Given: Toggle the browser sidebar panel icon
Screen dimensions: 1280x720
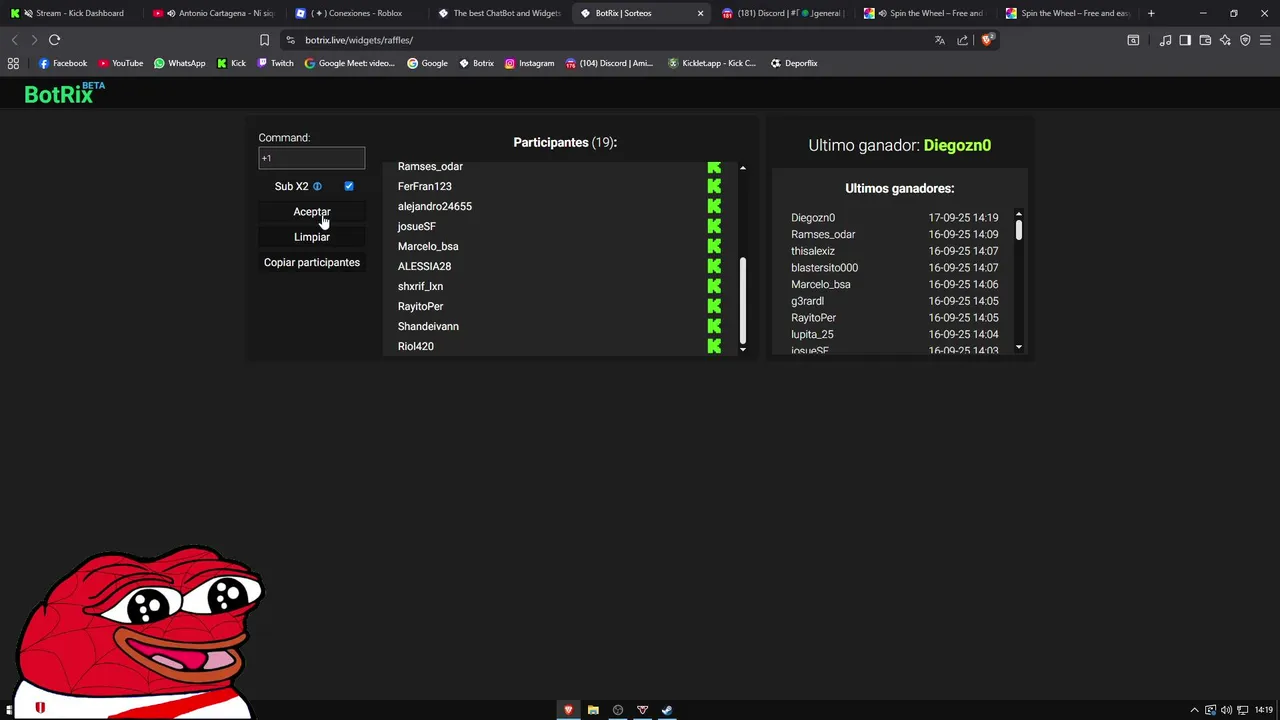Looking at the screenshot, I should pos(1185,40).
